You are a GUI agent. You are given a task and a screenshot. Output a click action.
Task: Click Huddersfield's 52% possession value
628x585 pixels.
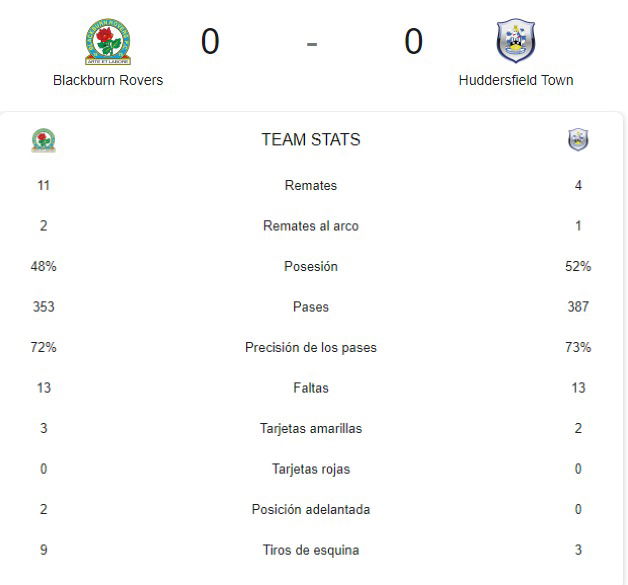pos(578,266)
